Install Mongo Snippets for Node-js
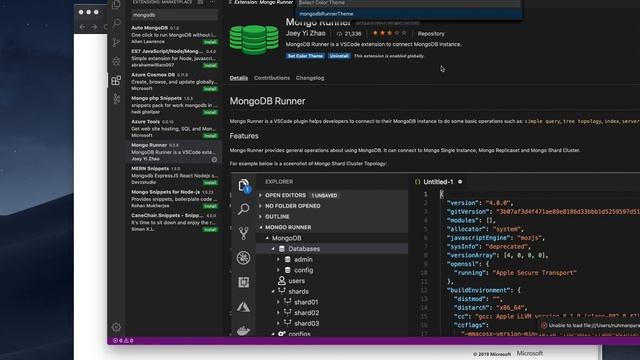The width and height of the screenshot is (640, 360). 210,206
